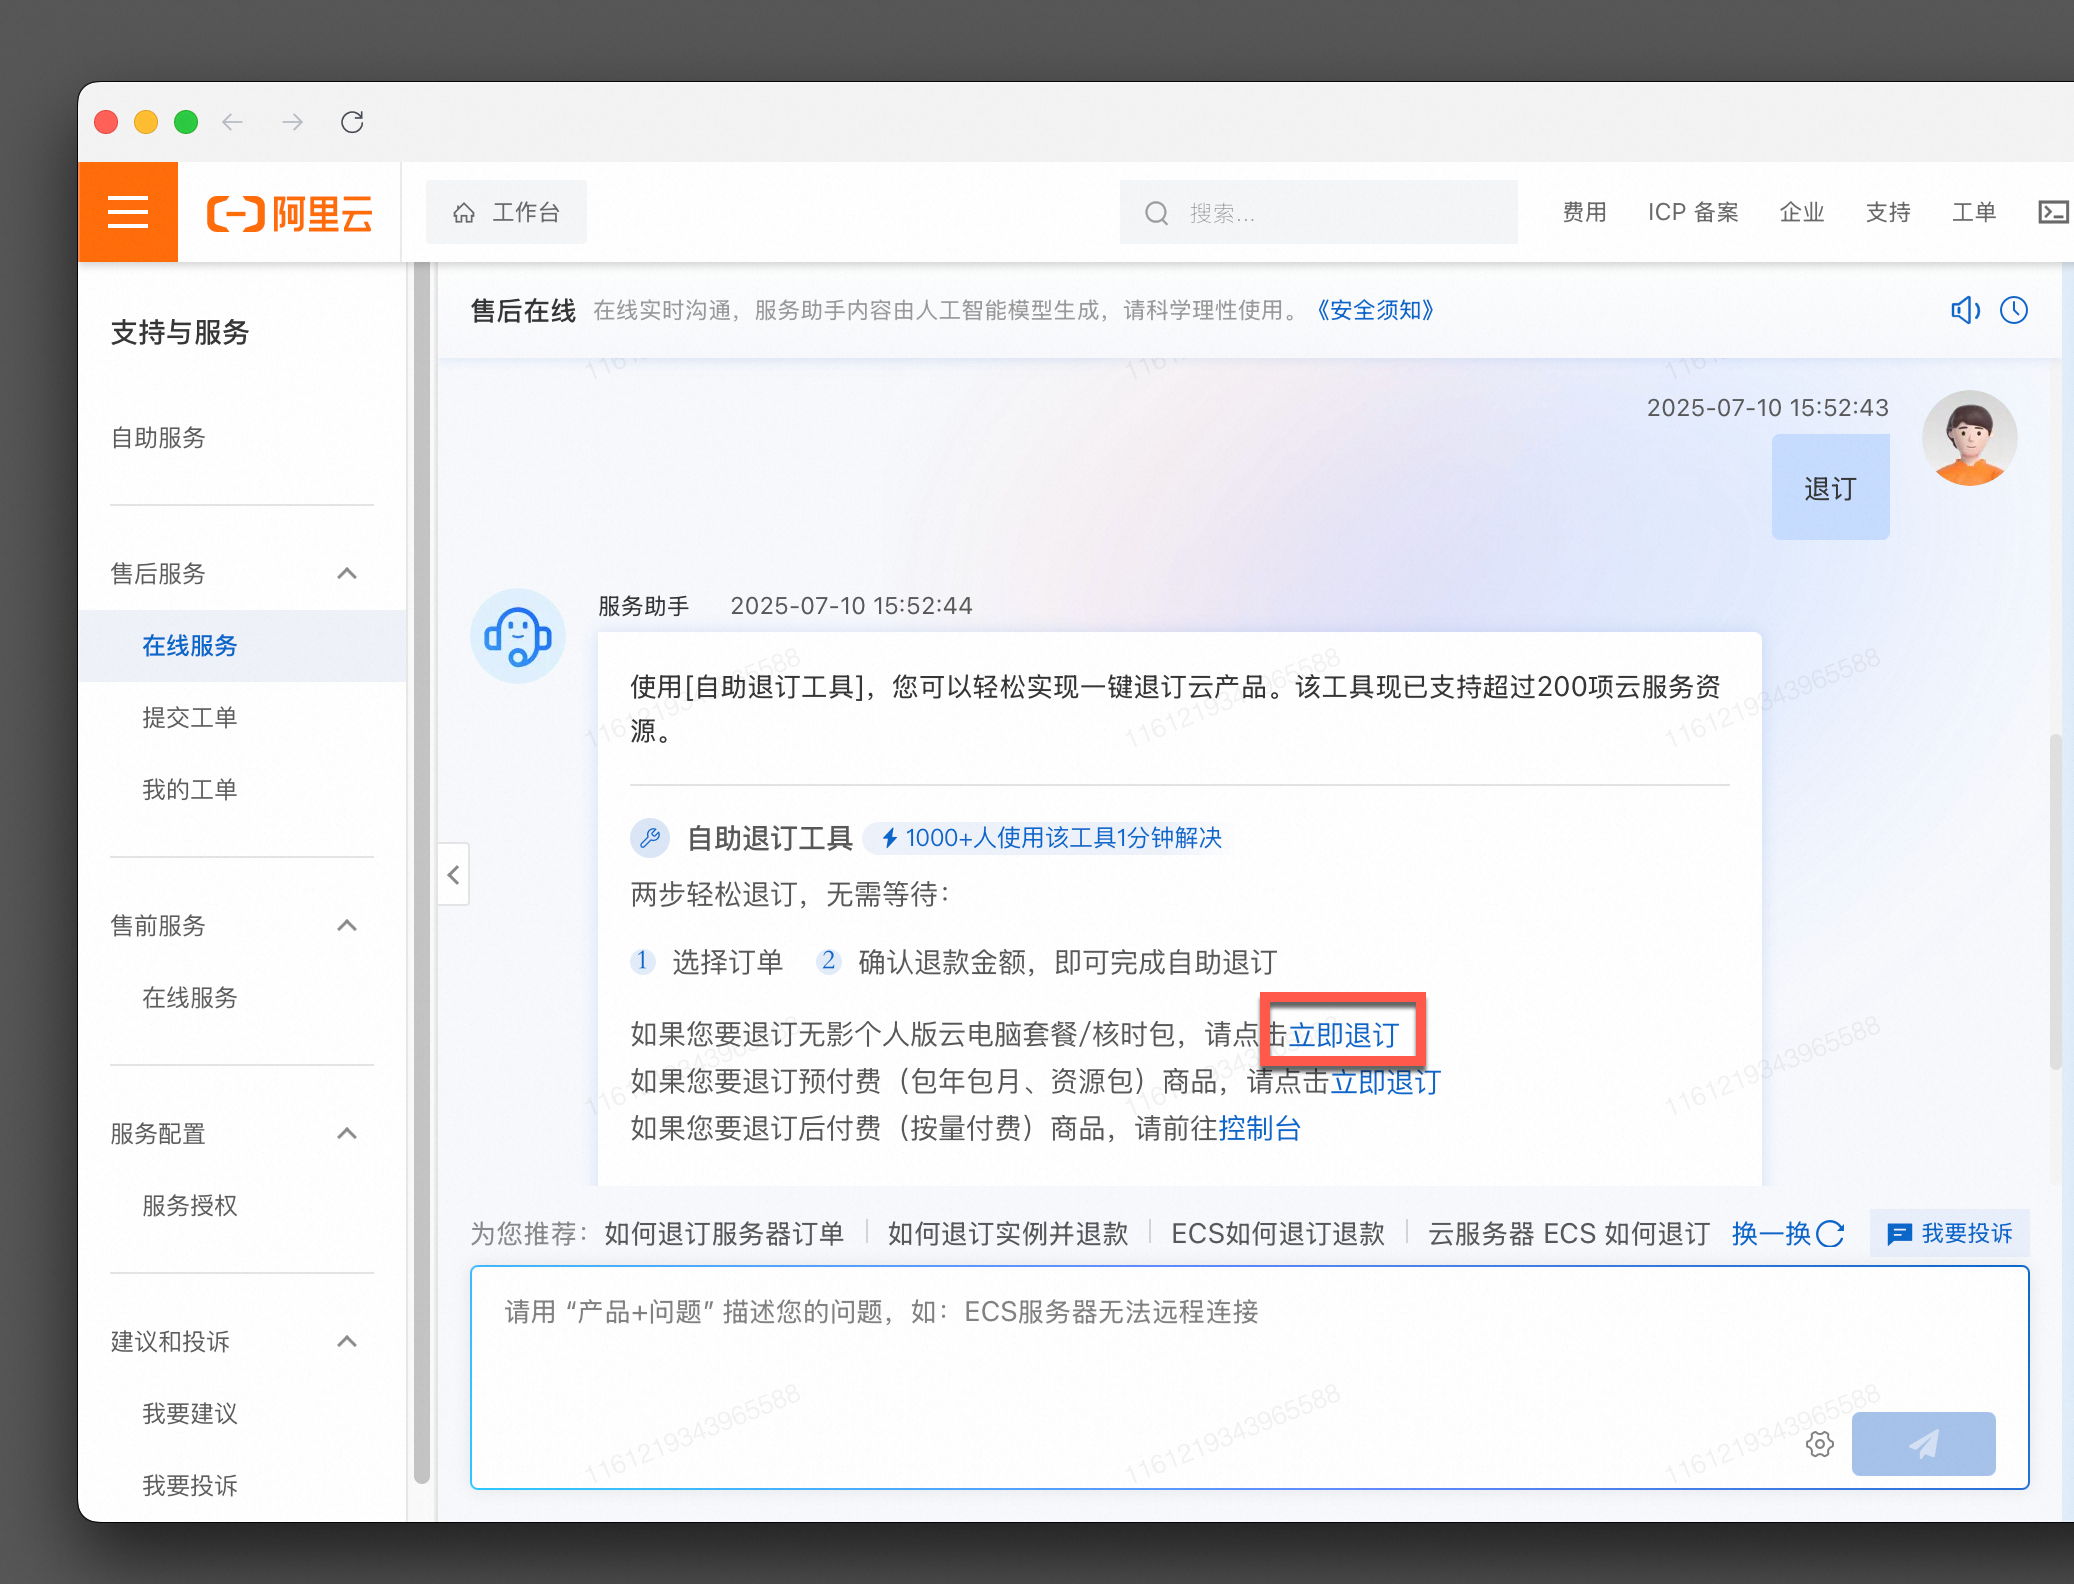Open the 企业 menu
This screenshot has width=2074, height=1584.
tap(1802, 212)
